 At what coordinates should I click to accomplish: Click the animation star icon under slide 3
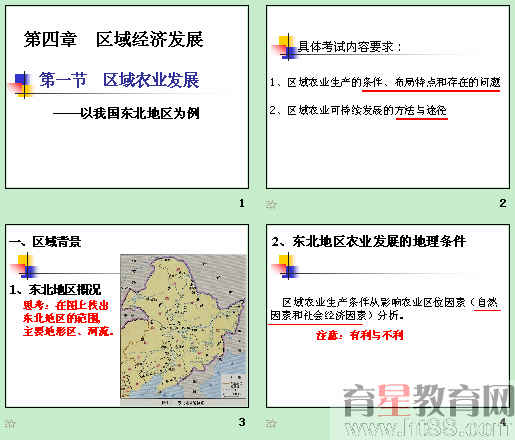point(10,424)
